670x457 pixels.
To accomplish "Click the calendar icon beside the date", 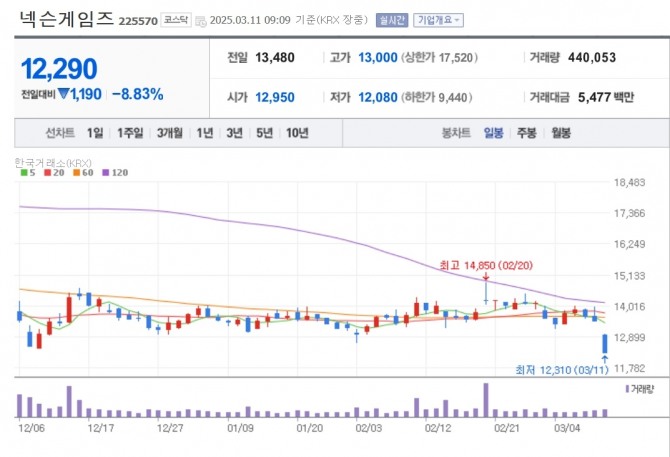I will coord(200,21).
